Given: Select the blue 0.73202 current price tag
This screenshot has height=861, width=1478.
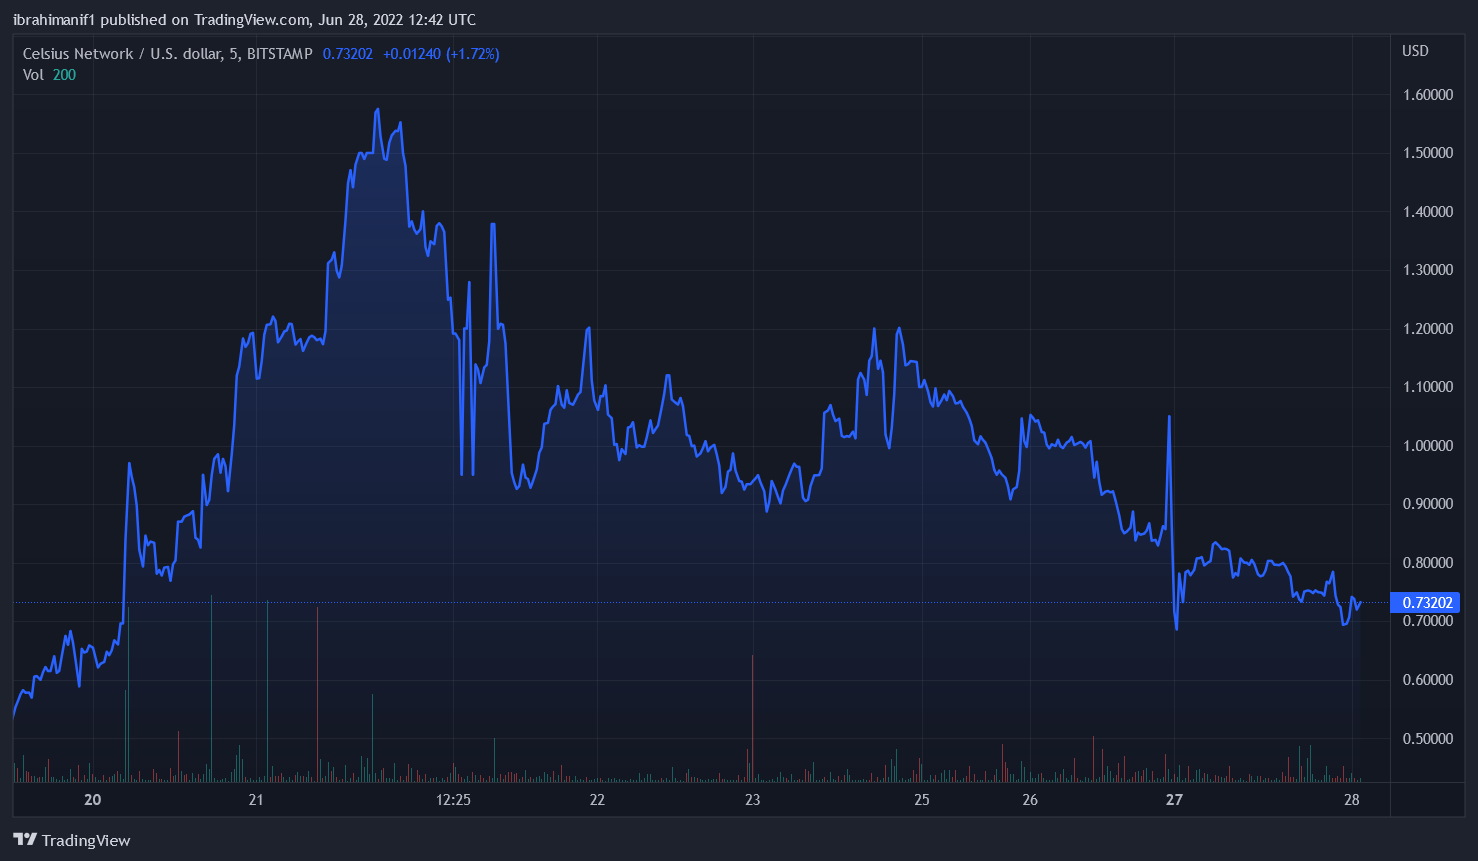Looking at the screenshot, I should coord(1427,602).
